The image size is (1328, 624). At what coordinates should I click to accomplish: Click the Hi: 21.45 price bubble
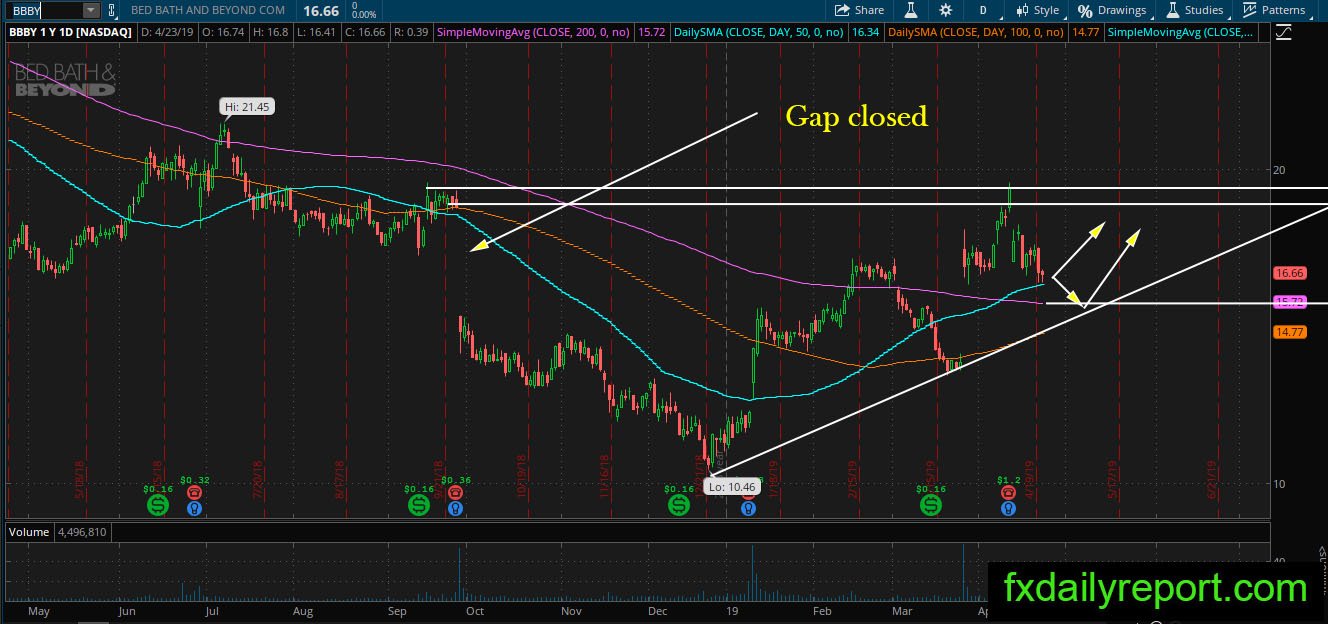pyautogui.click(x=246, y=106)
